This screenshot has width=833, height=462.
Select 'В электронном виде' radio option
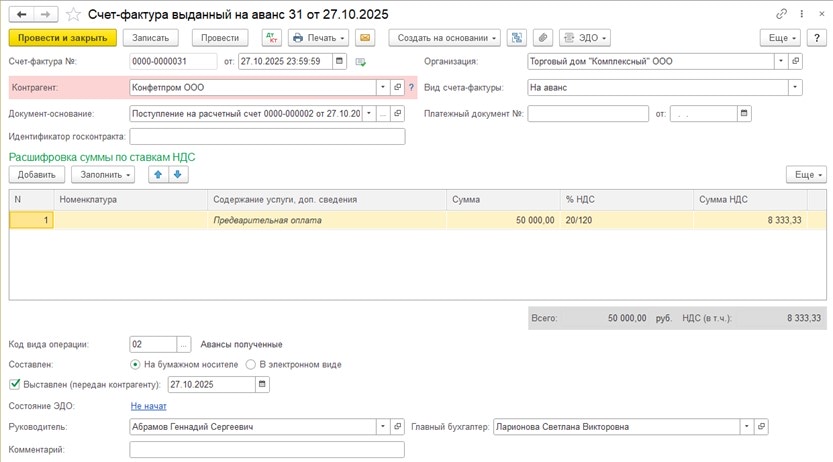pos(251,364)
